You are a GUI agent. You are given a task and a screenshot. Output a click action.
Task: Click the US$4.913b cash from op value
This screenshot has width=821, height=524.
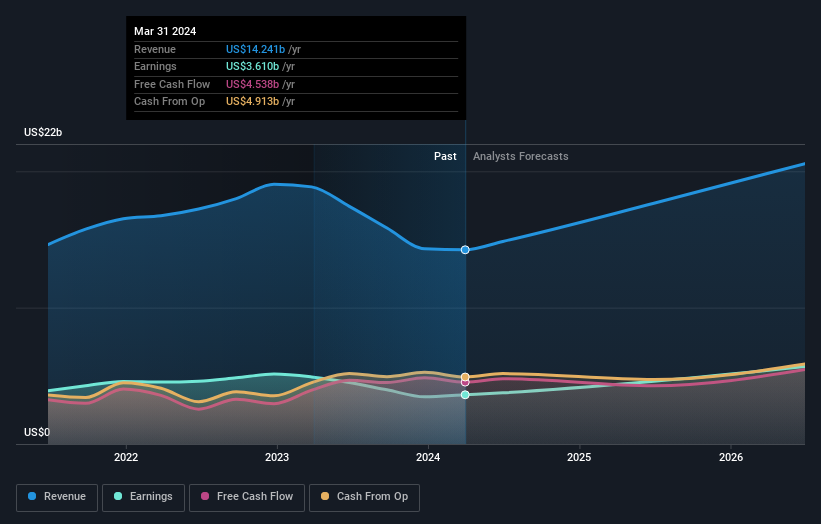click(x=252, y=102)
